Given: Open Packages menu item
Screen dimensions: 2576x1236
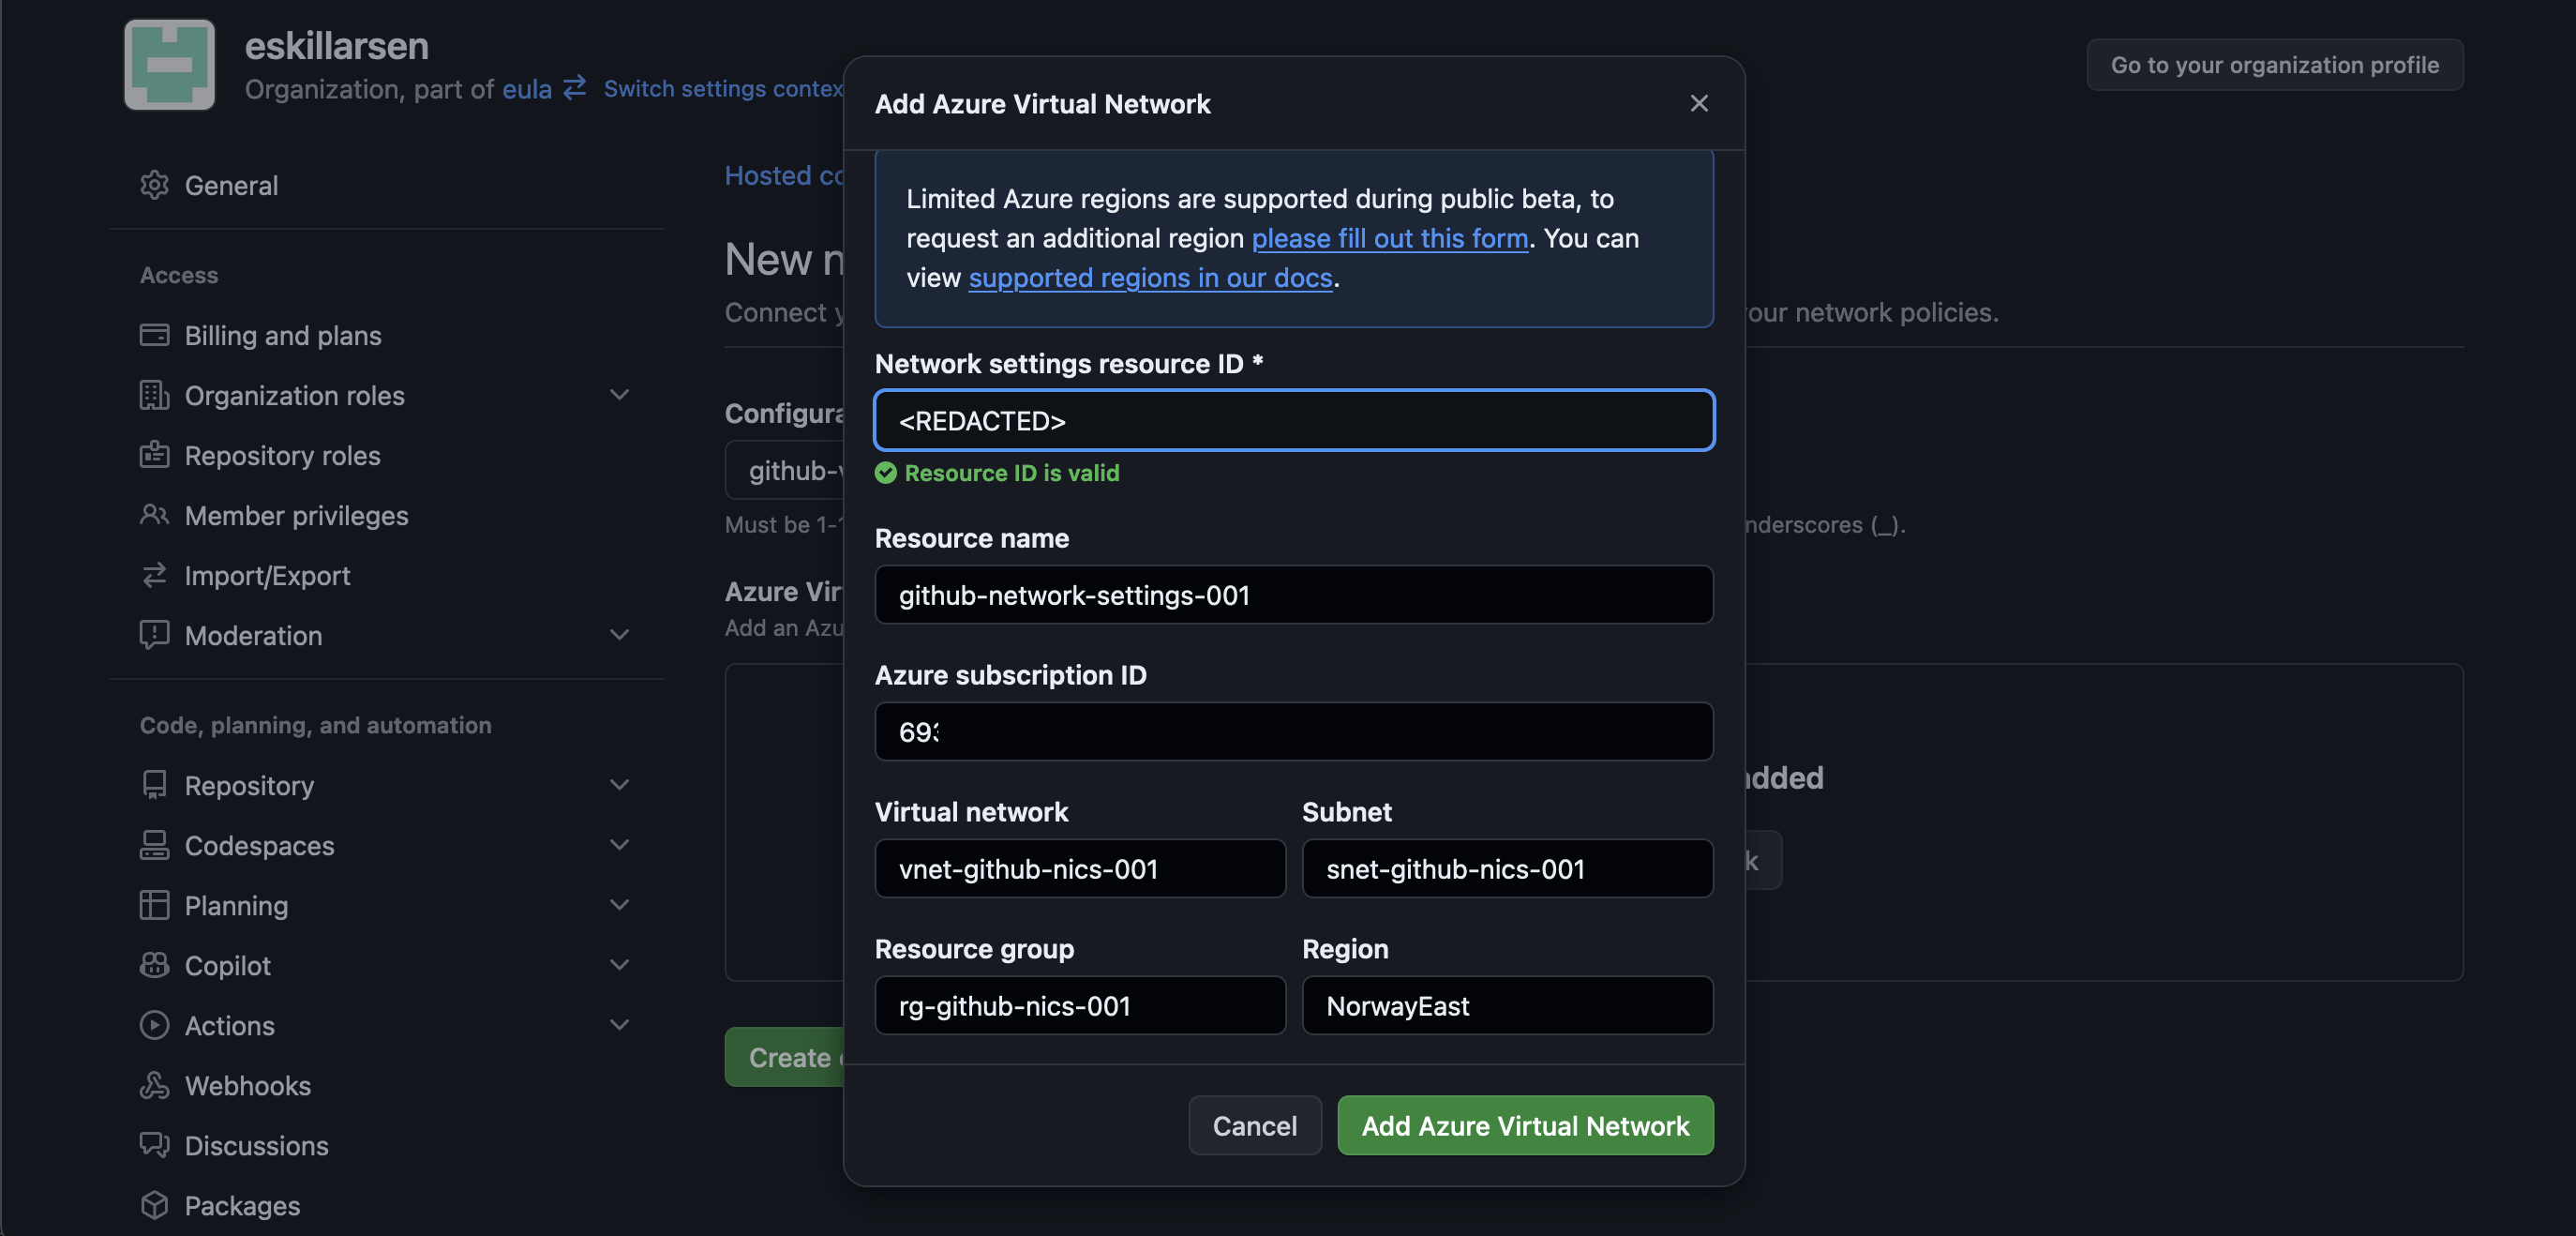Looking at the screenshot, I should 386,1205.
